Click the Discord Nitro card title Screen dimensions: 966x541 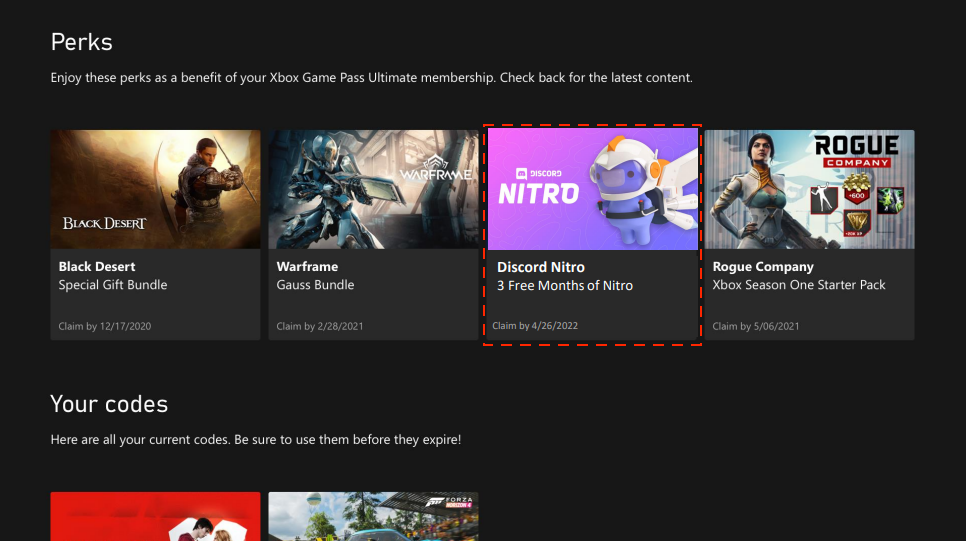[540, 267]
